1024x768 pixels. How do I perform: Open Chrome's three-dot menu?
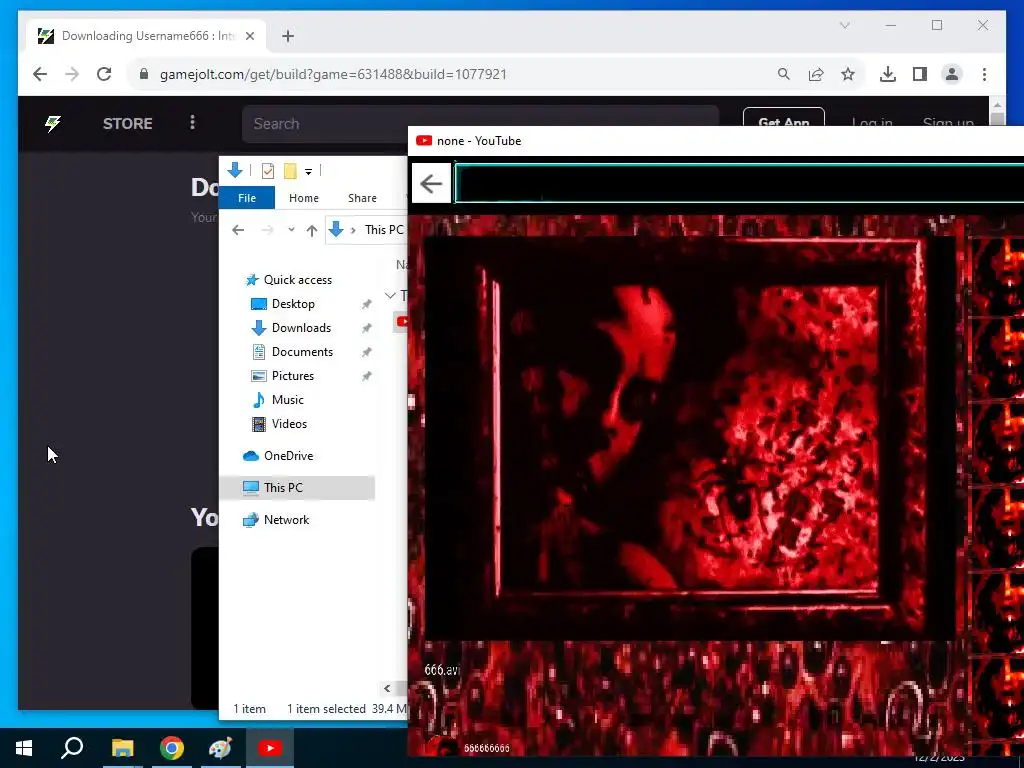tap(984, 74)
